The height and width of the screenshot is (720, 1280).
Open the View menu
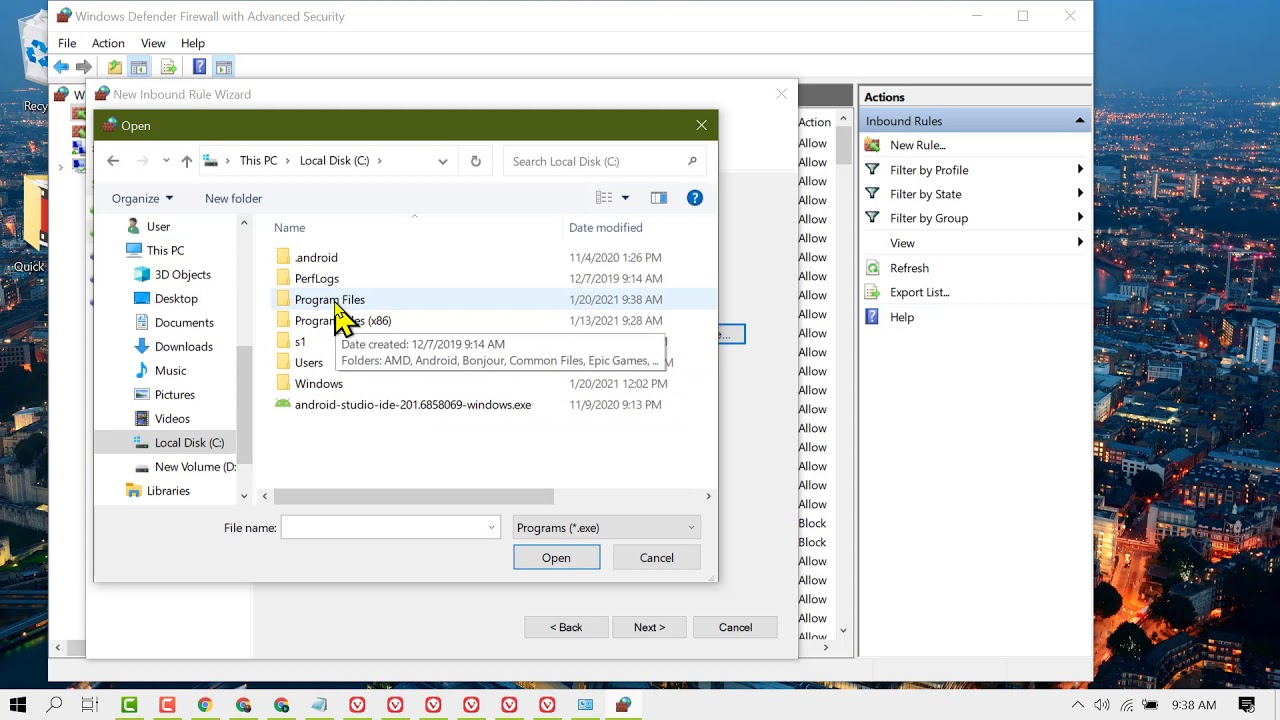tap(153, 43)
